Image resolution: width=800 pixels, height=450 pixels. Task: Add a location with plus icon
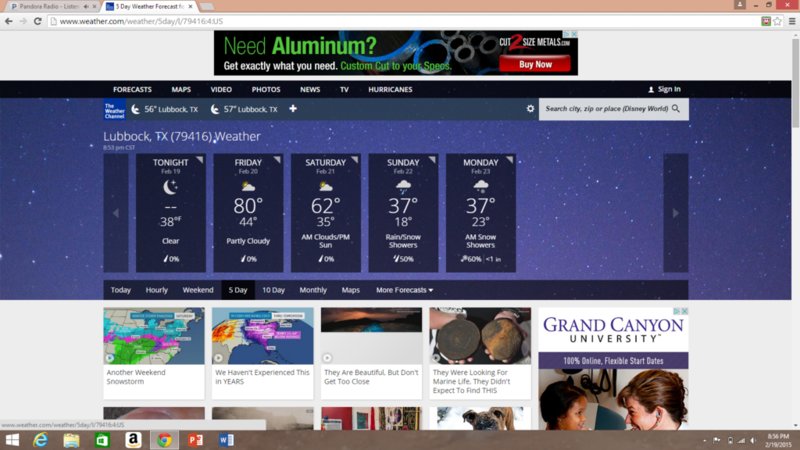[293, 109]
